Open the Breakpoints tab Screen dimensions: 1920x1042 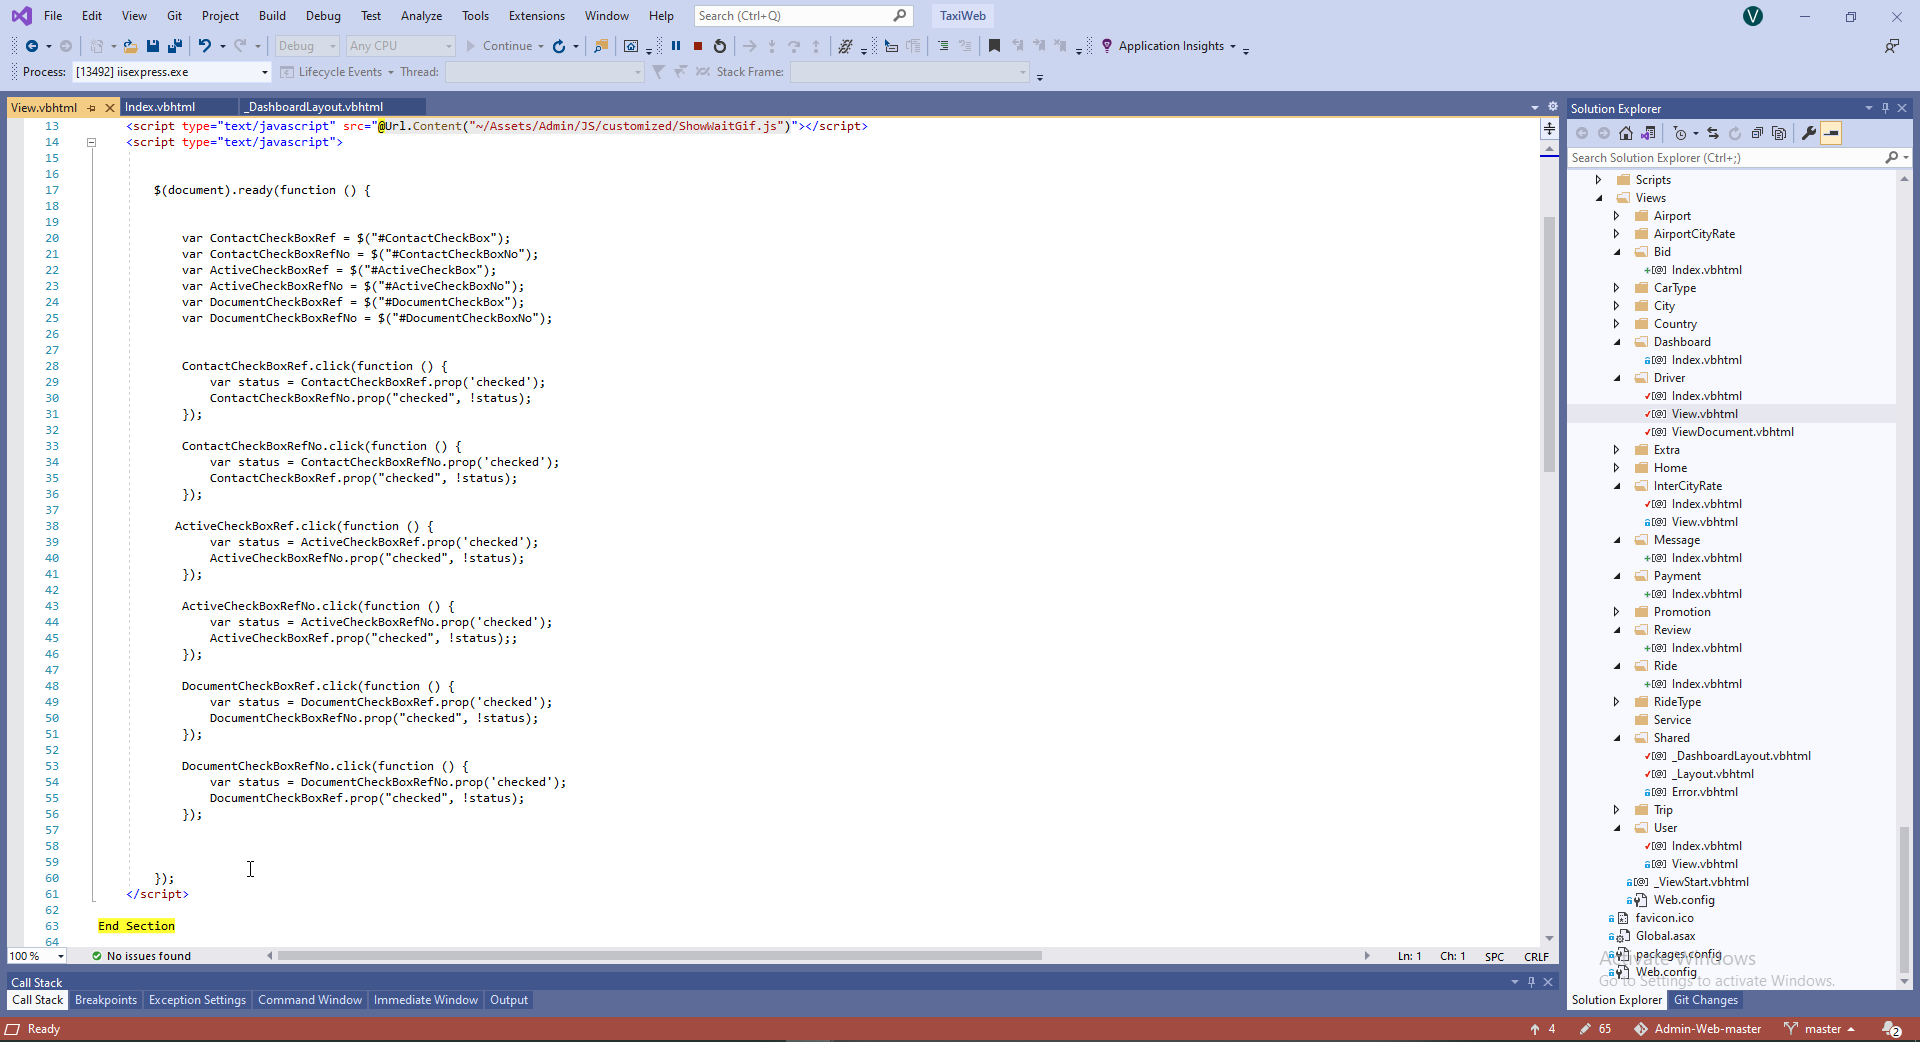coord(106,1000)
